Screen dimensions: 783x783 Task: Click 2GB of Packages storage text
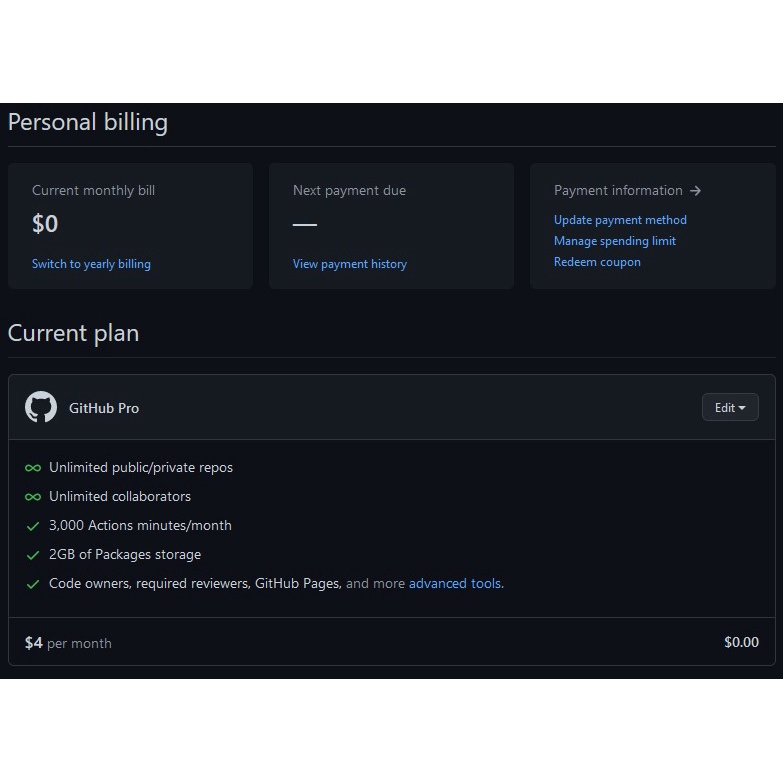pyautogui.click(x=125, y=554)
